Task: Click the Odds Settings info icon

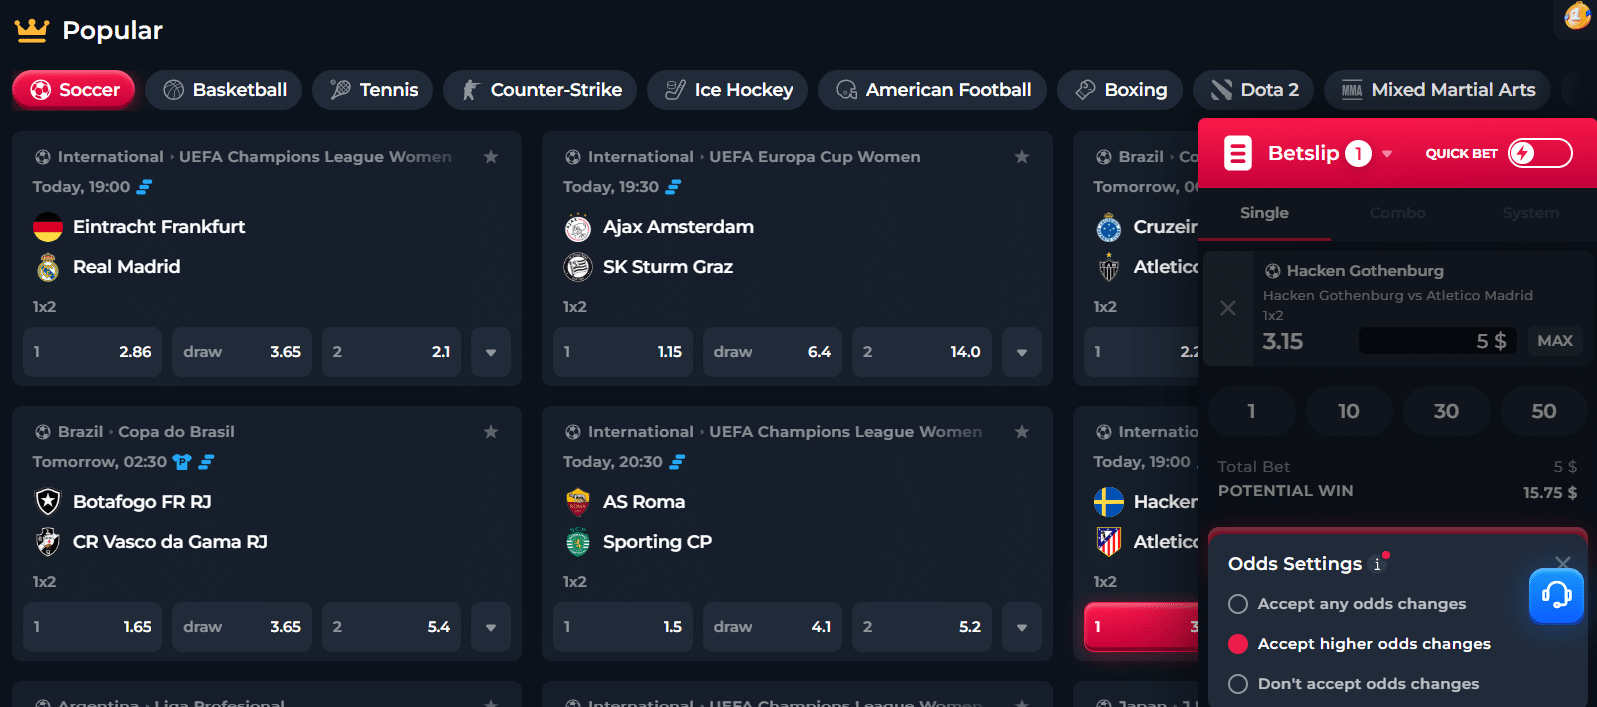Action: tap(1378, 564)
